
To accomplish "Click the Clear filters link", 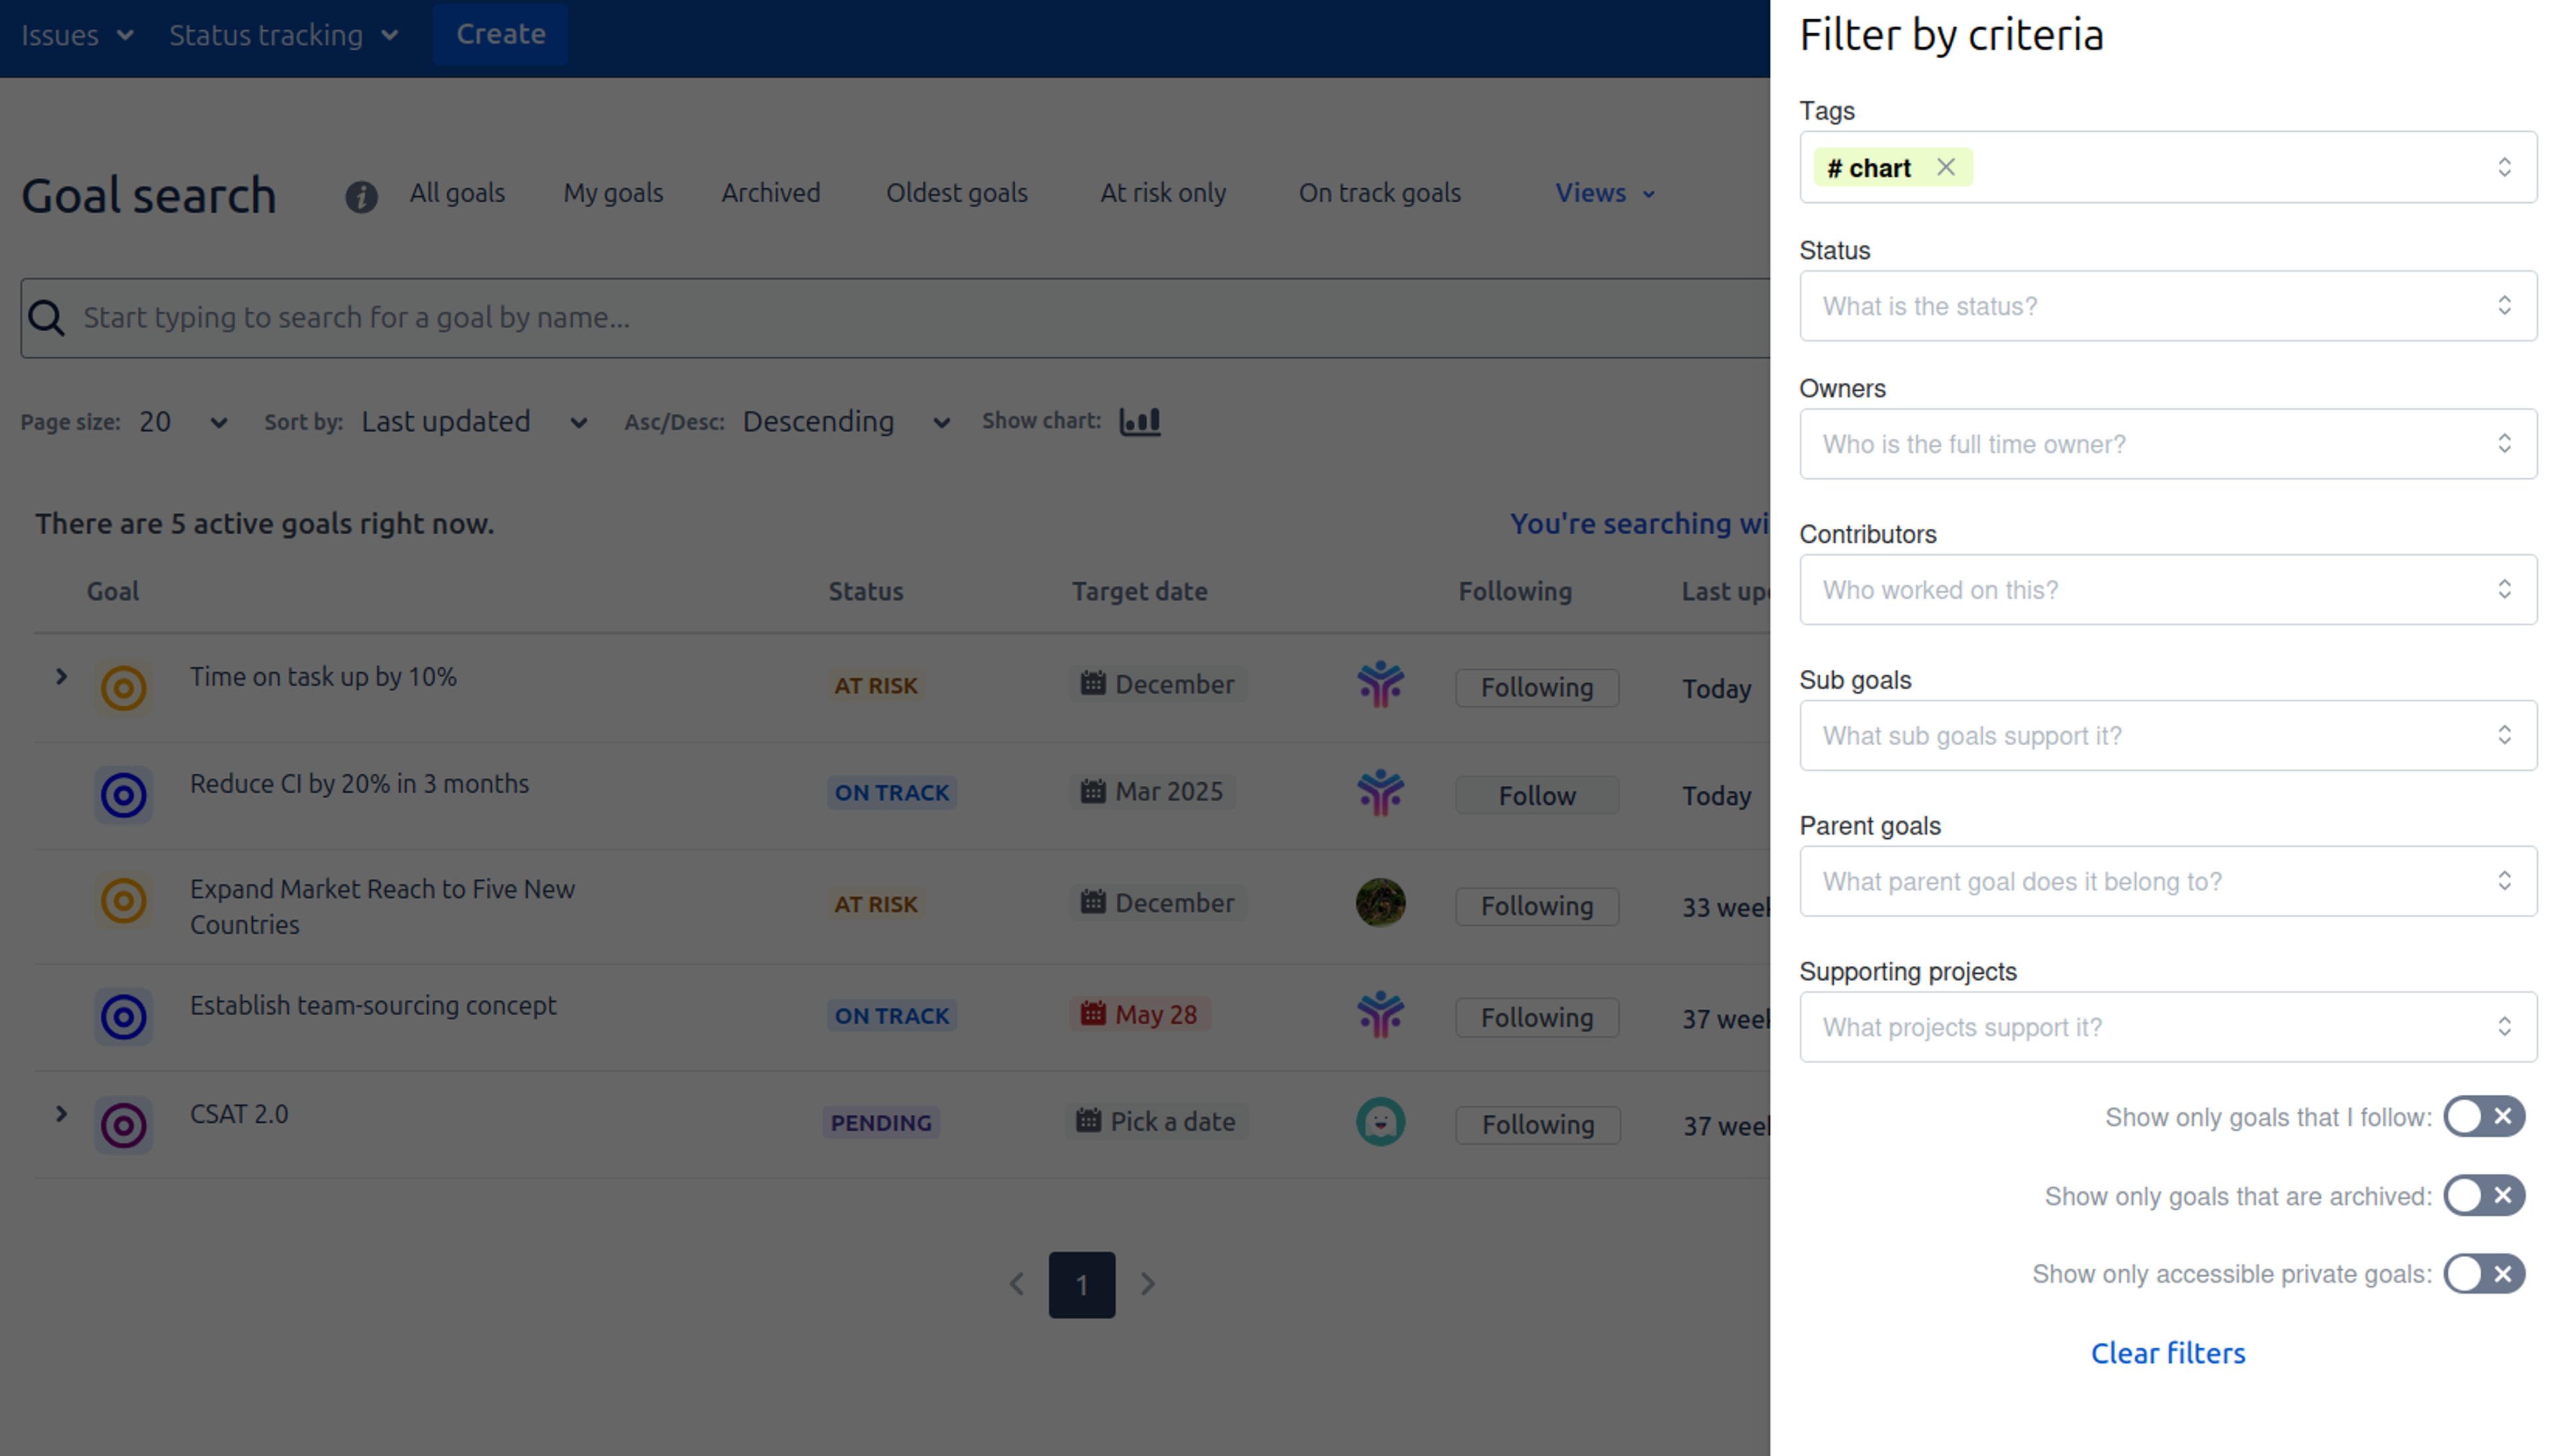I will 2167,1353.
